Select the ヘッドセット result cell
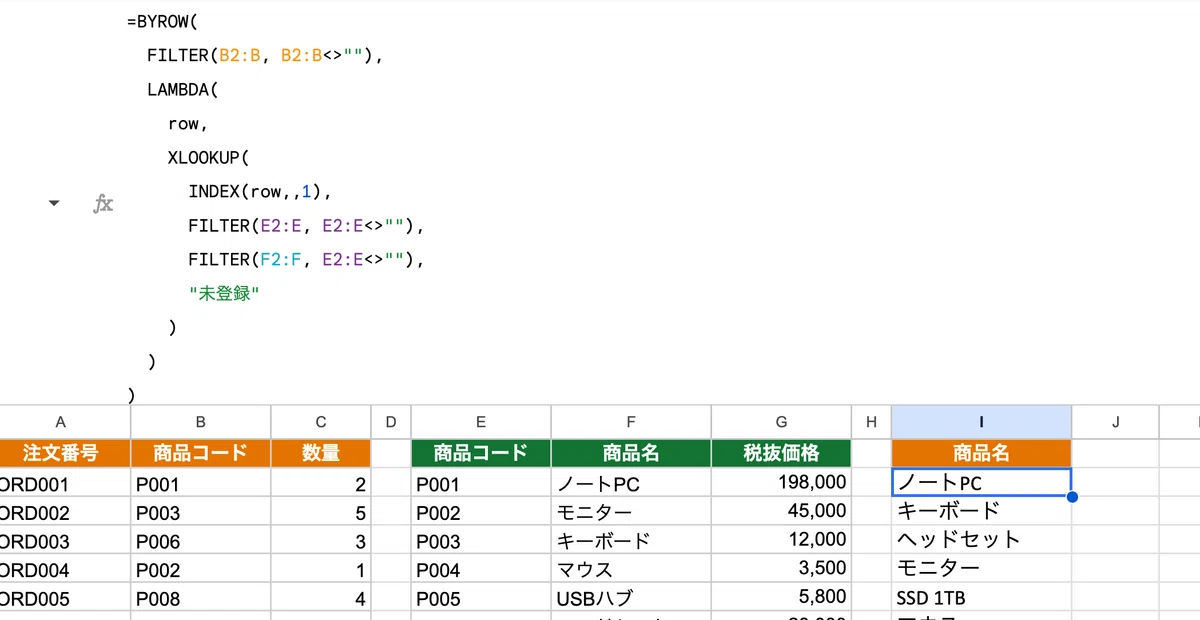Viewport: 1200px width, 620px height. 981,541
